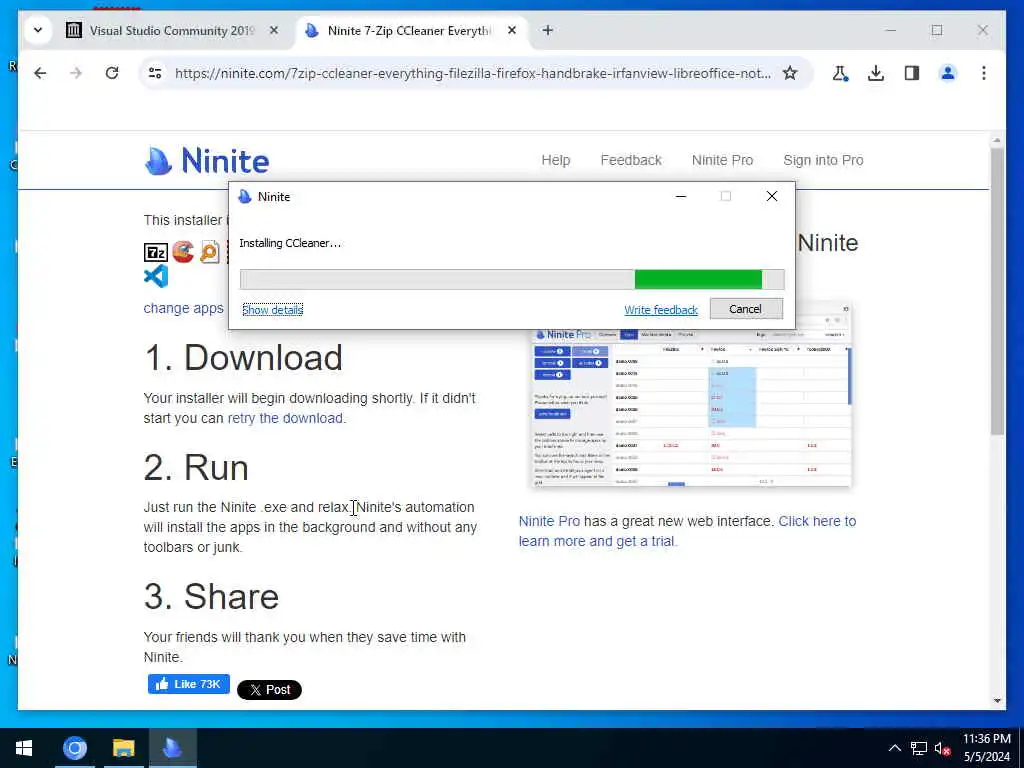Open File Explorer from the taskbar
This screenshot has height=768, width=1024.
[x=123, y=748]
